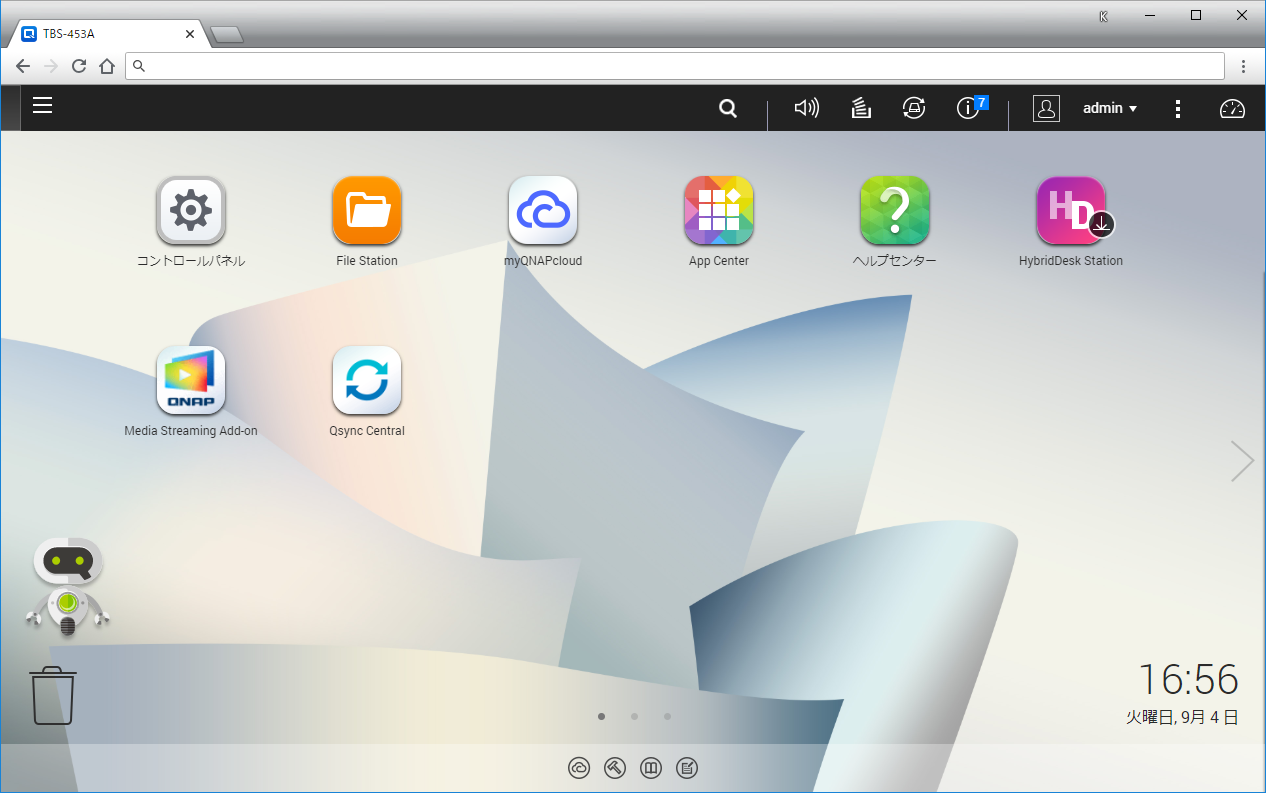Image resolution: width=1266 pixels, height=793 pixels.
Task: Open myQNAPcloud app
Action: [543, 211]
